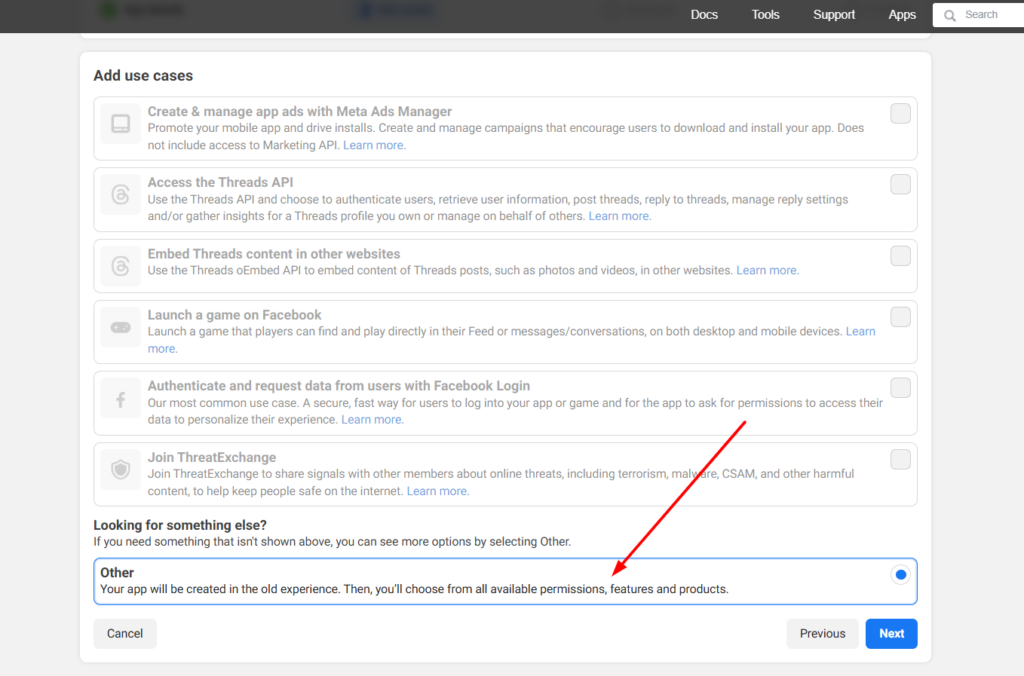
Task: Click the ThreatExchange shield icon
Action: (x=120, y=470)
